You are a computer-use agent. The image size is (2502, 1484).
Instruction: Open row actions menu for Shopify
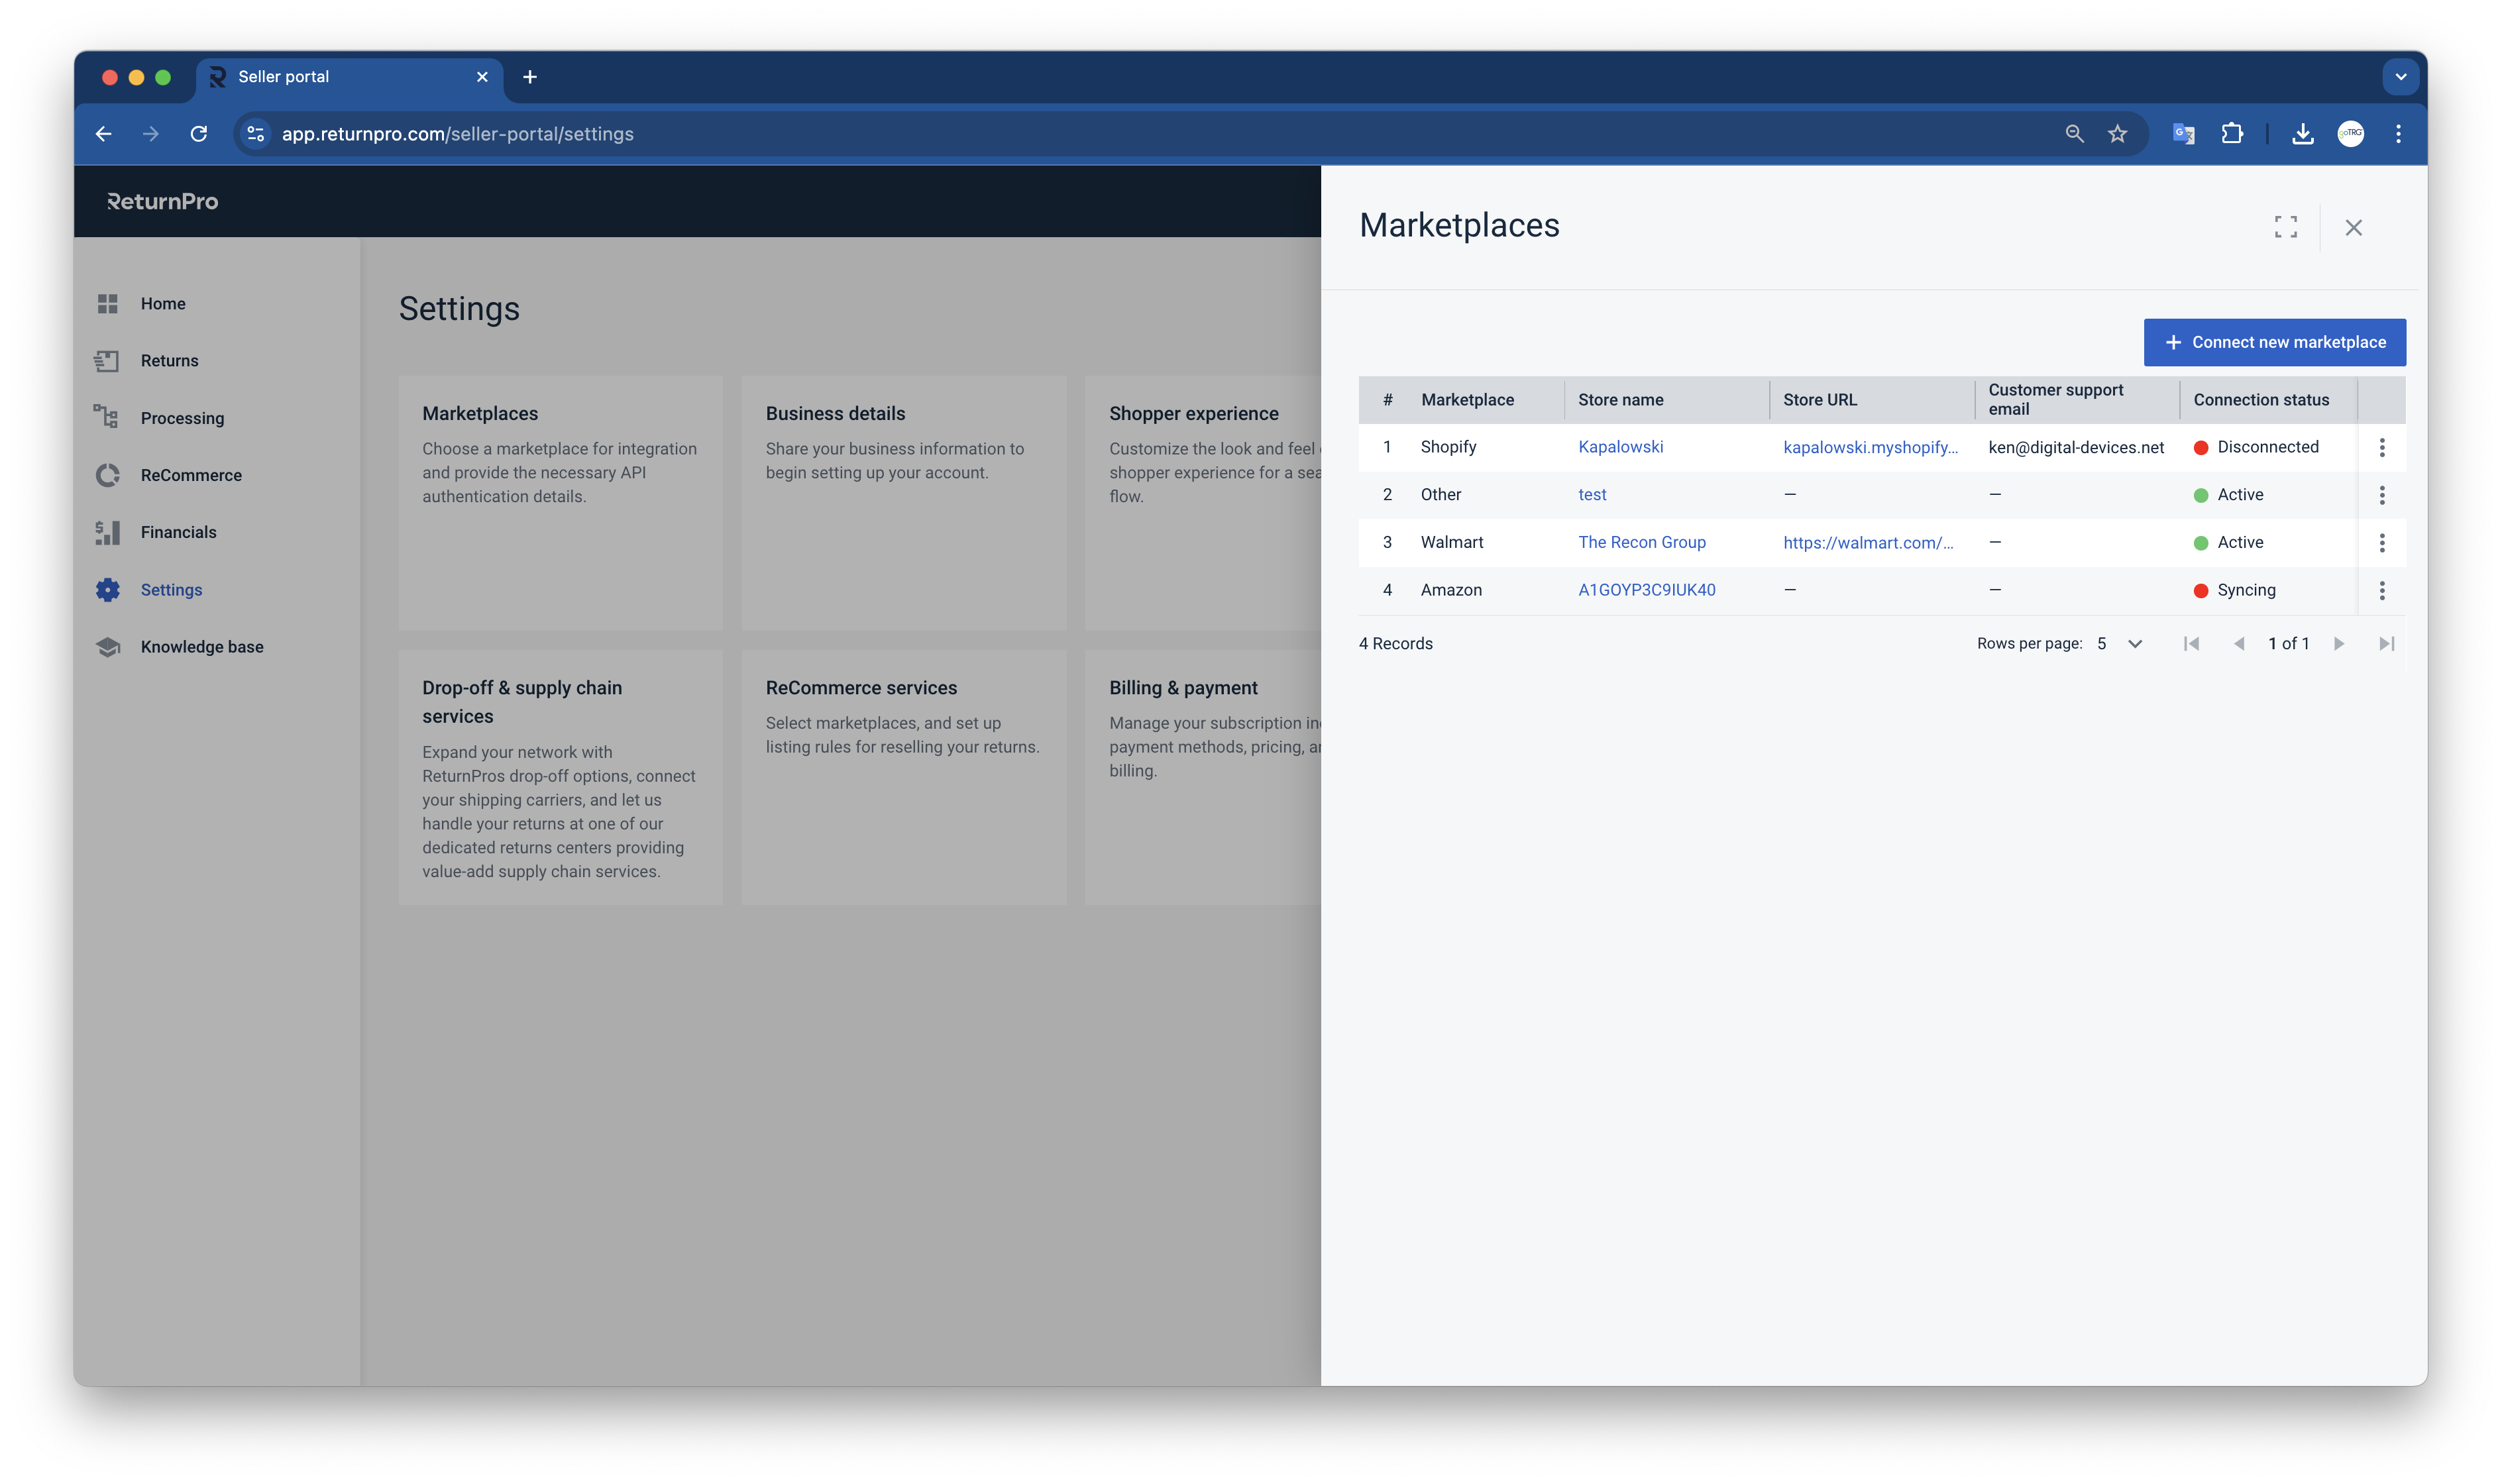pos(2381,447)
